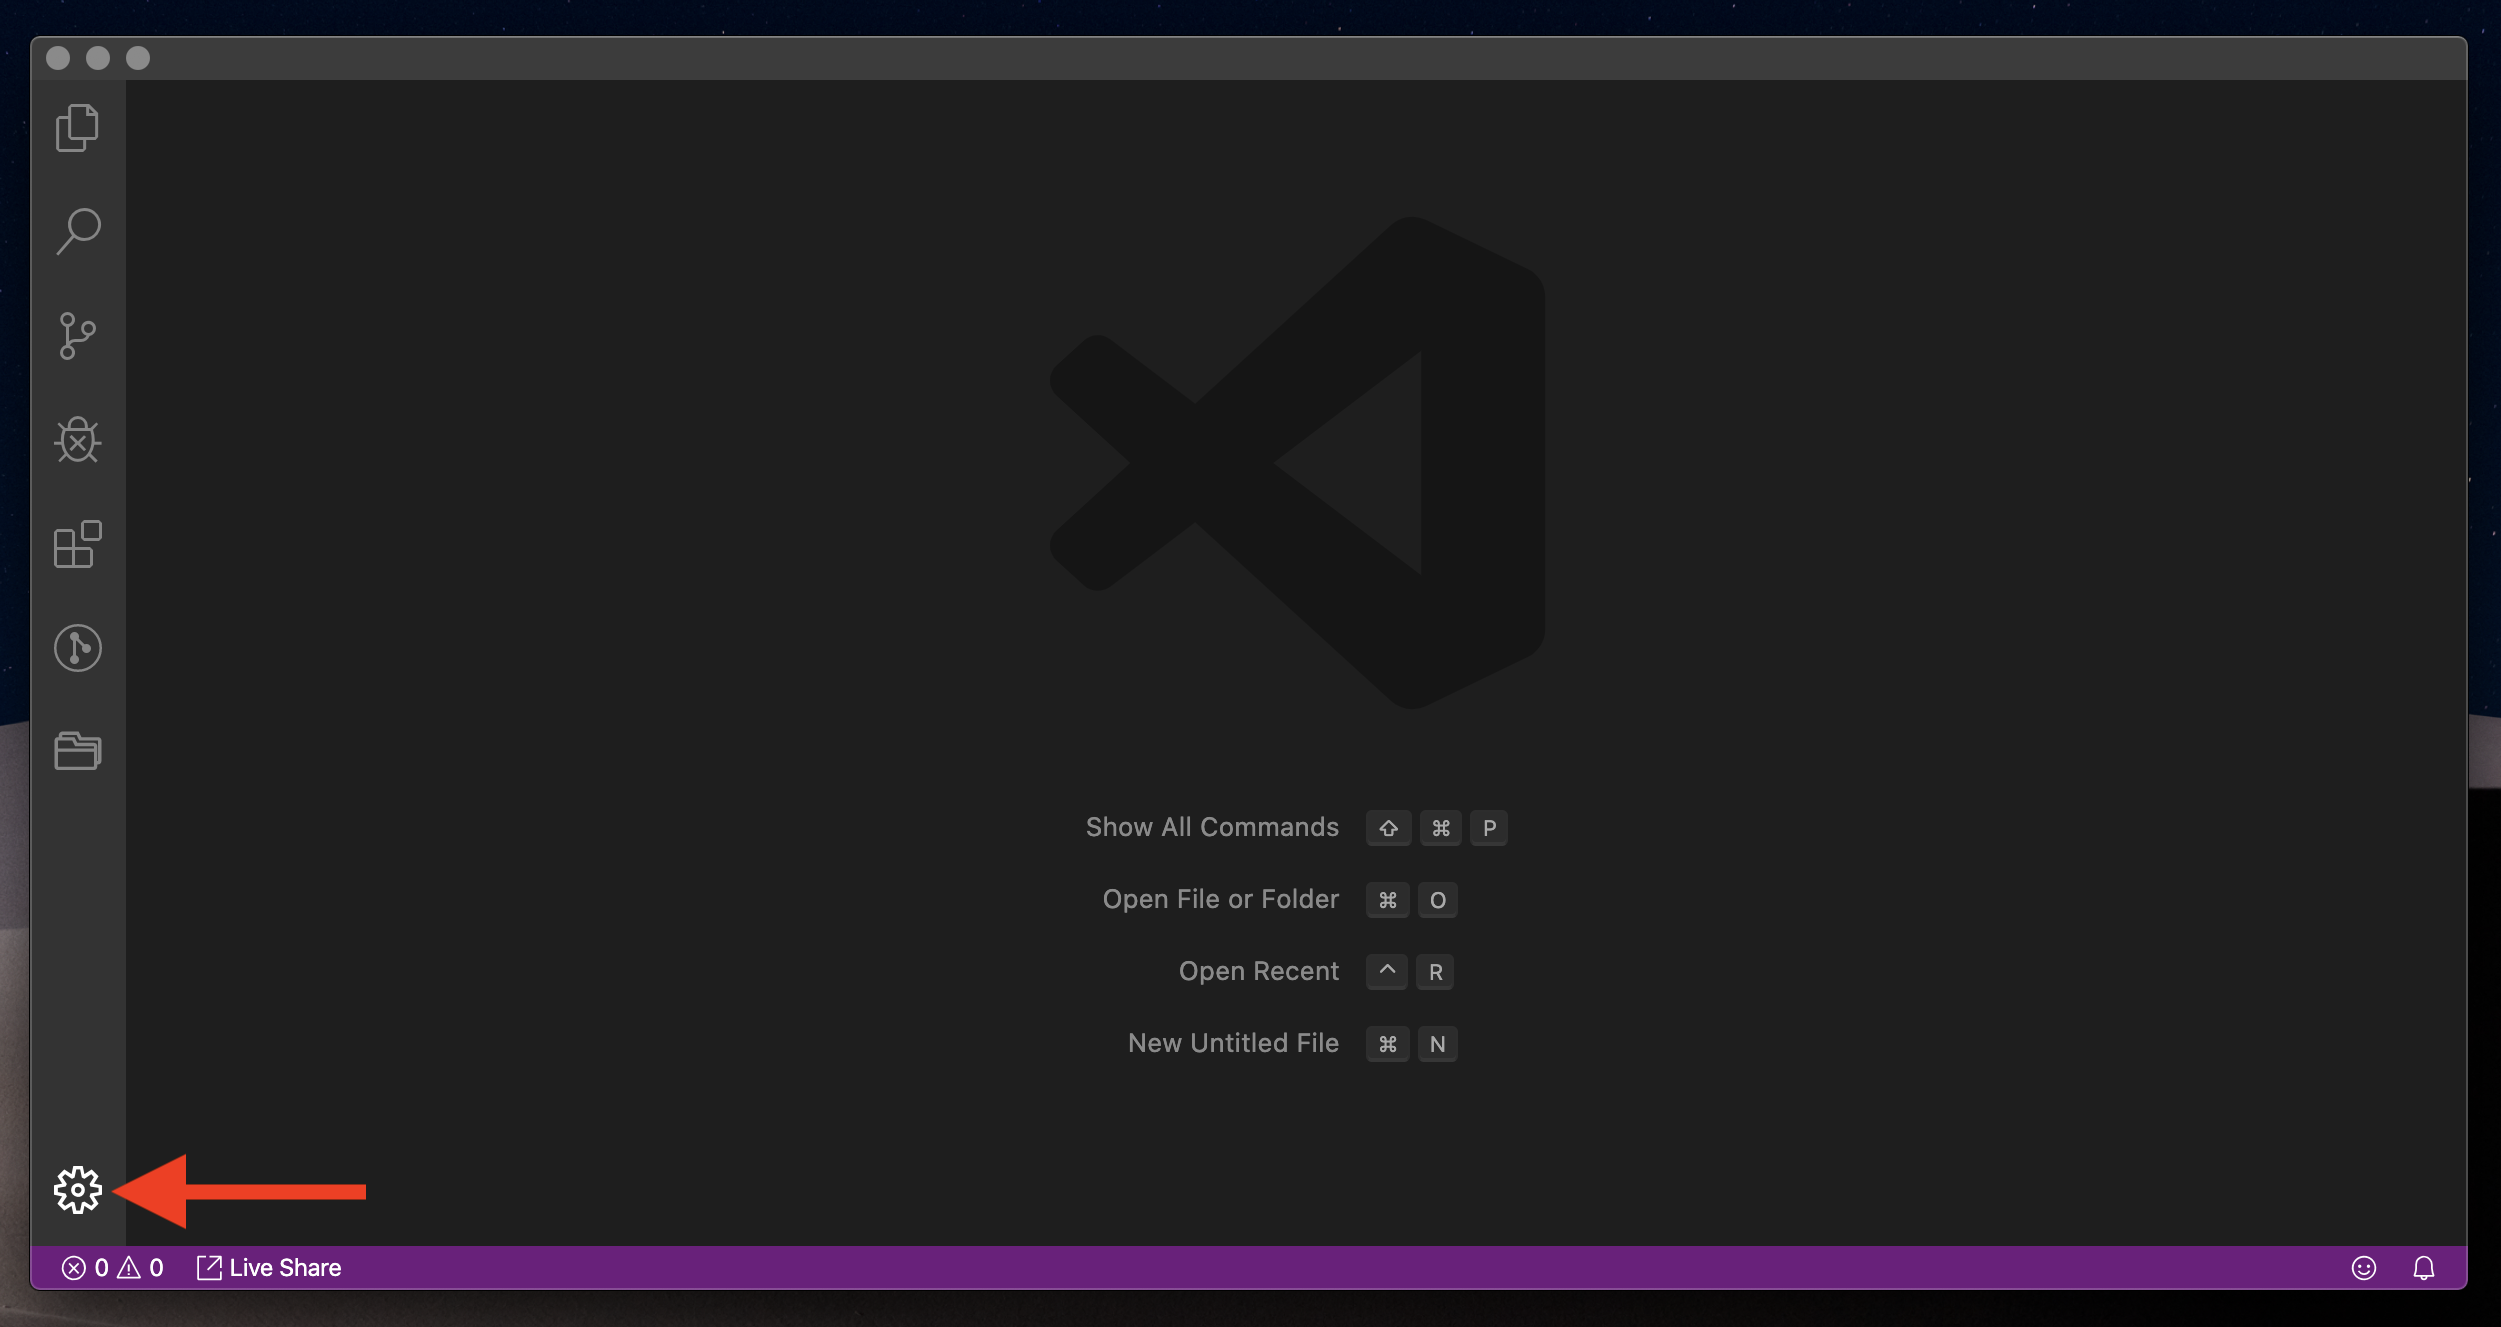2501x1327 pixels.
Task: Open the Debug bug icon view
Action: coord(77,440)
